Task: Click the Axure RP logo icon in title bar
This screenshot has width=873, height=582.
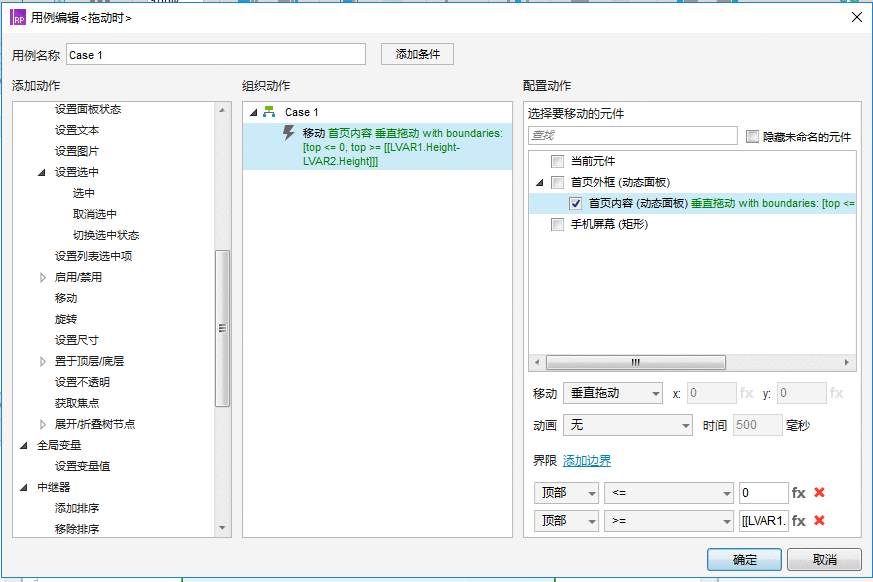Action: (18, 17)
